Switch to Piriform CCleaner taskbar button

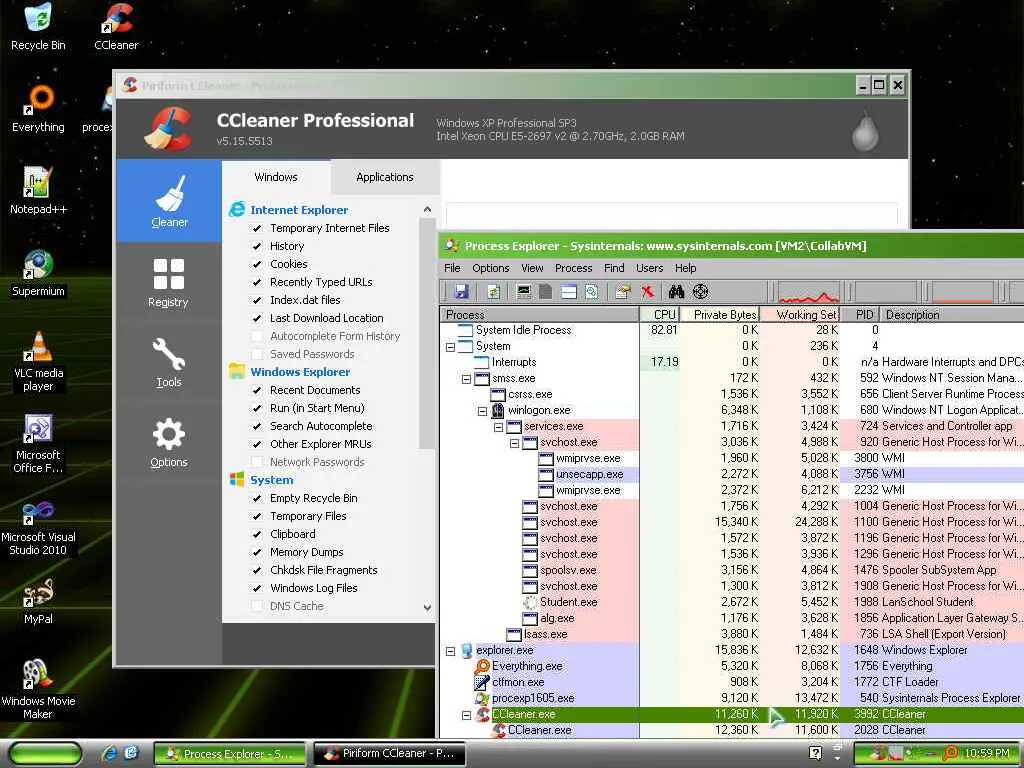click(389, 754)
